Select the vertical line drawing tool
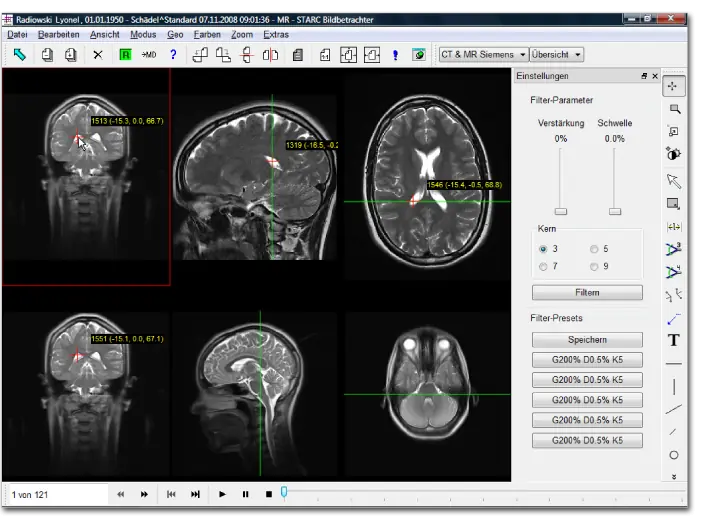 (673, 386)
